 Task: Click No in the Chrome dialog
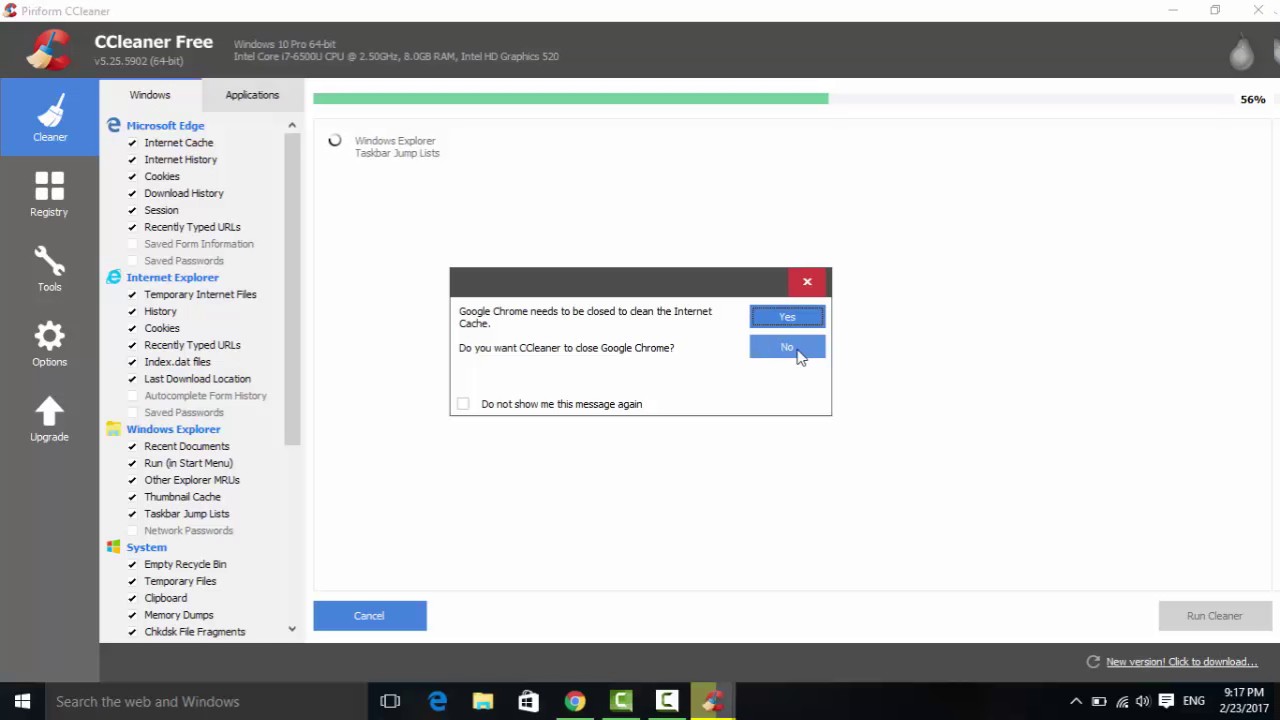tap(787, 347)
